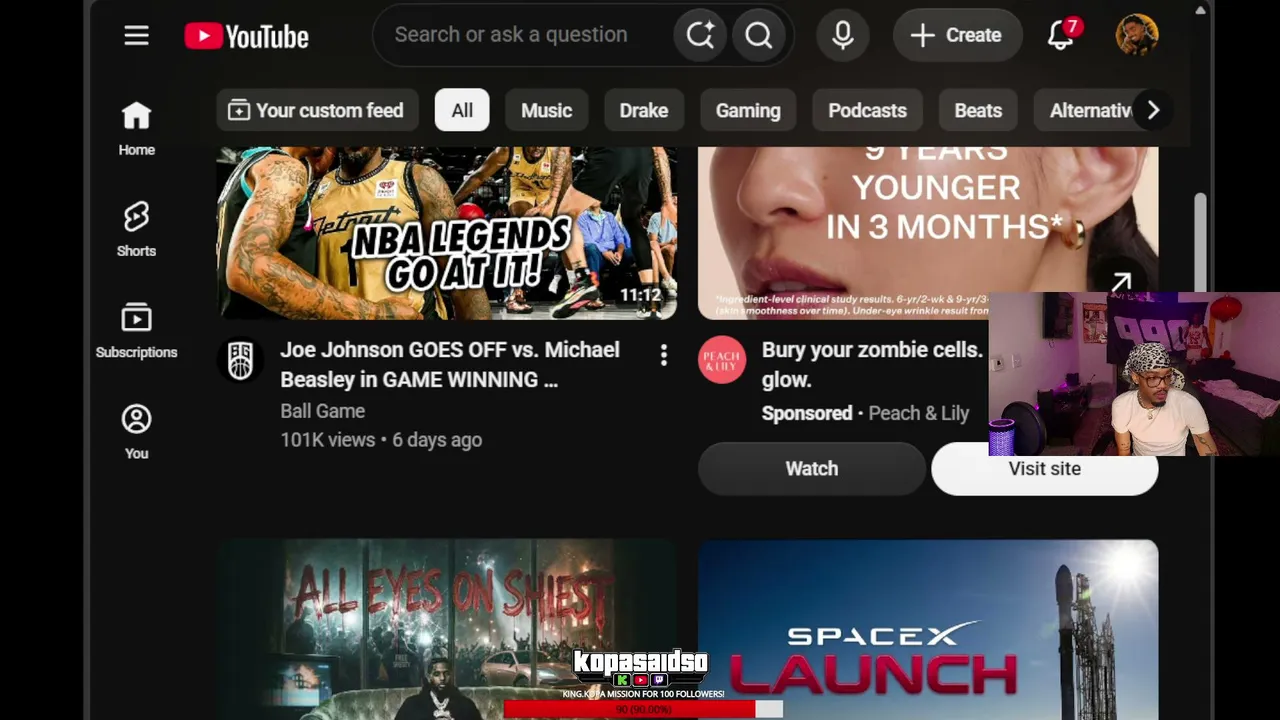Open more options for the Joe Johnson video
1280x720 pixels.
(x=663, y=355)
